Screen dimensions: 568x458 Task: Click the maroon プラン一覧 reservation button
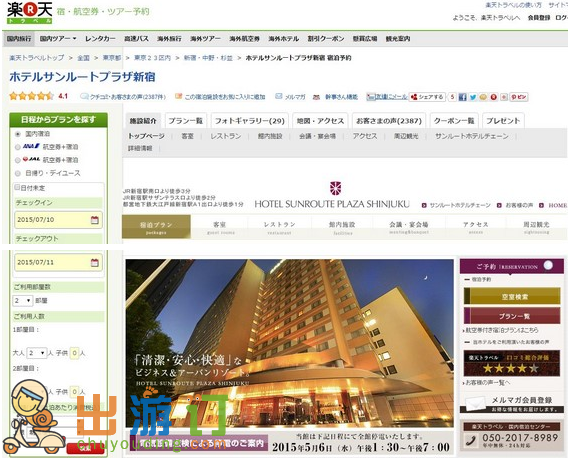coord(512,316)
